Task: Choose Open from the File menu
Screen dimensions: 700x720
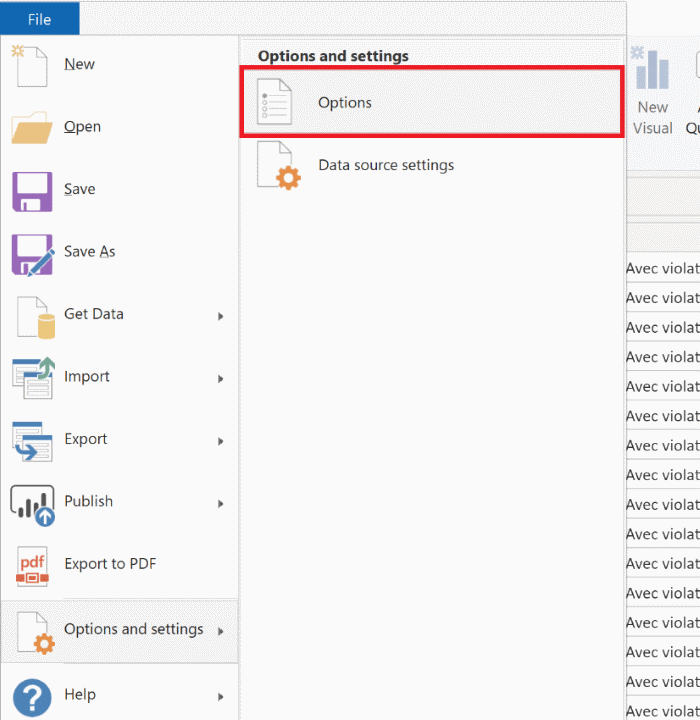Action: tap(119, 127)
